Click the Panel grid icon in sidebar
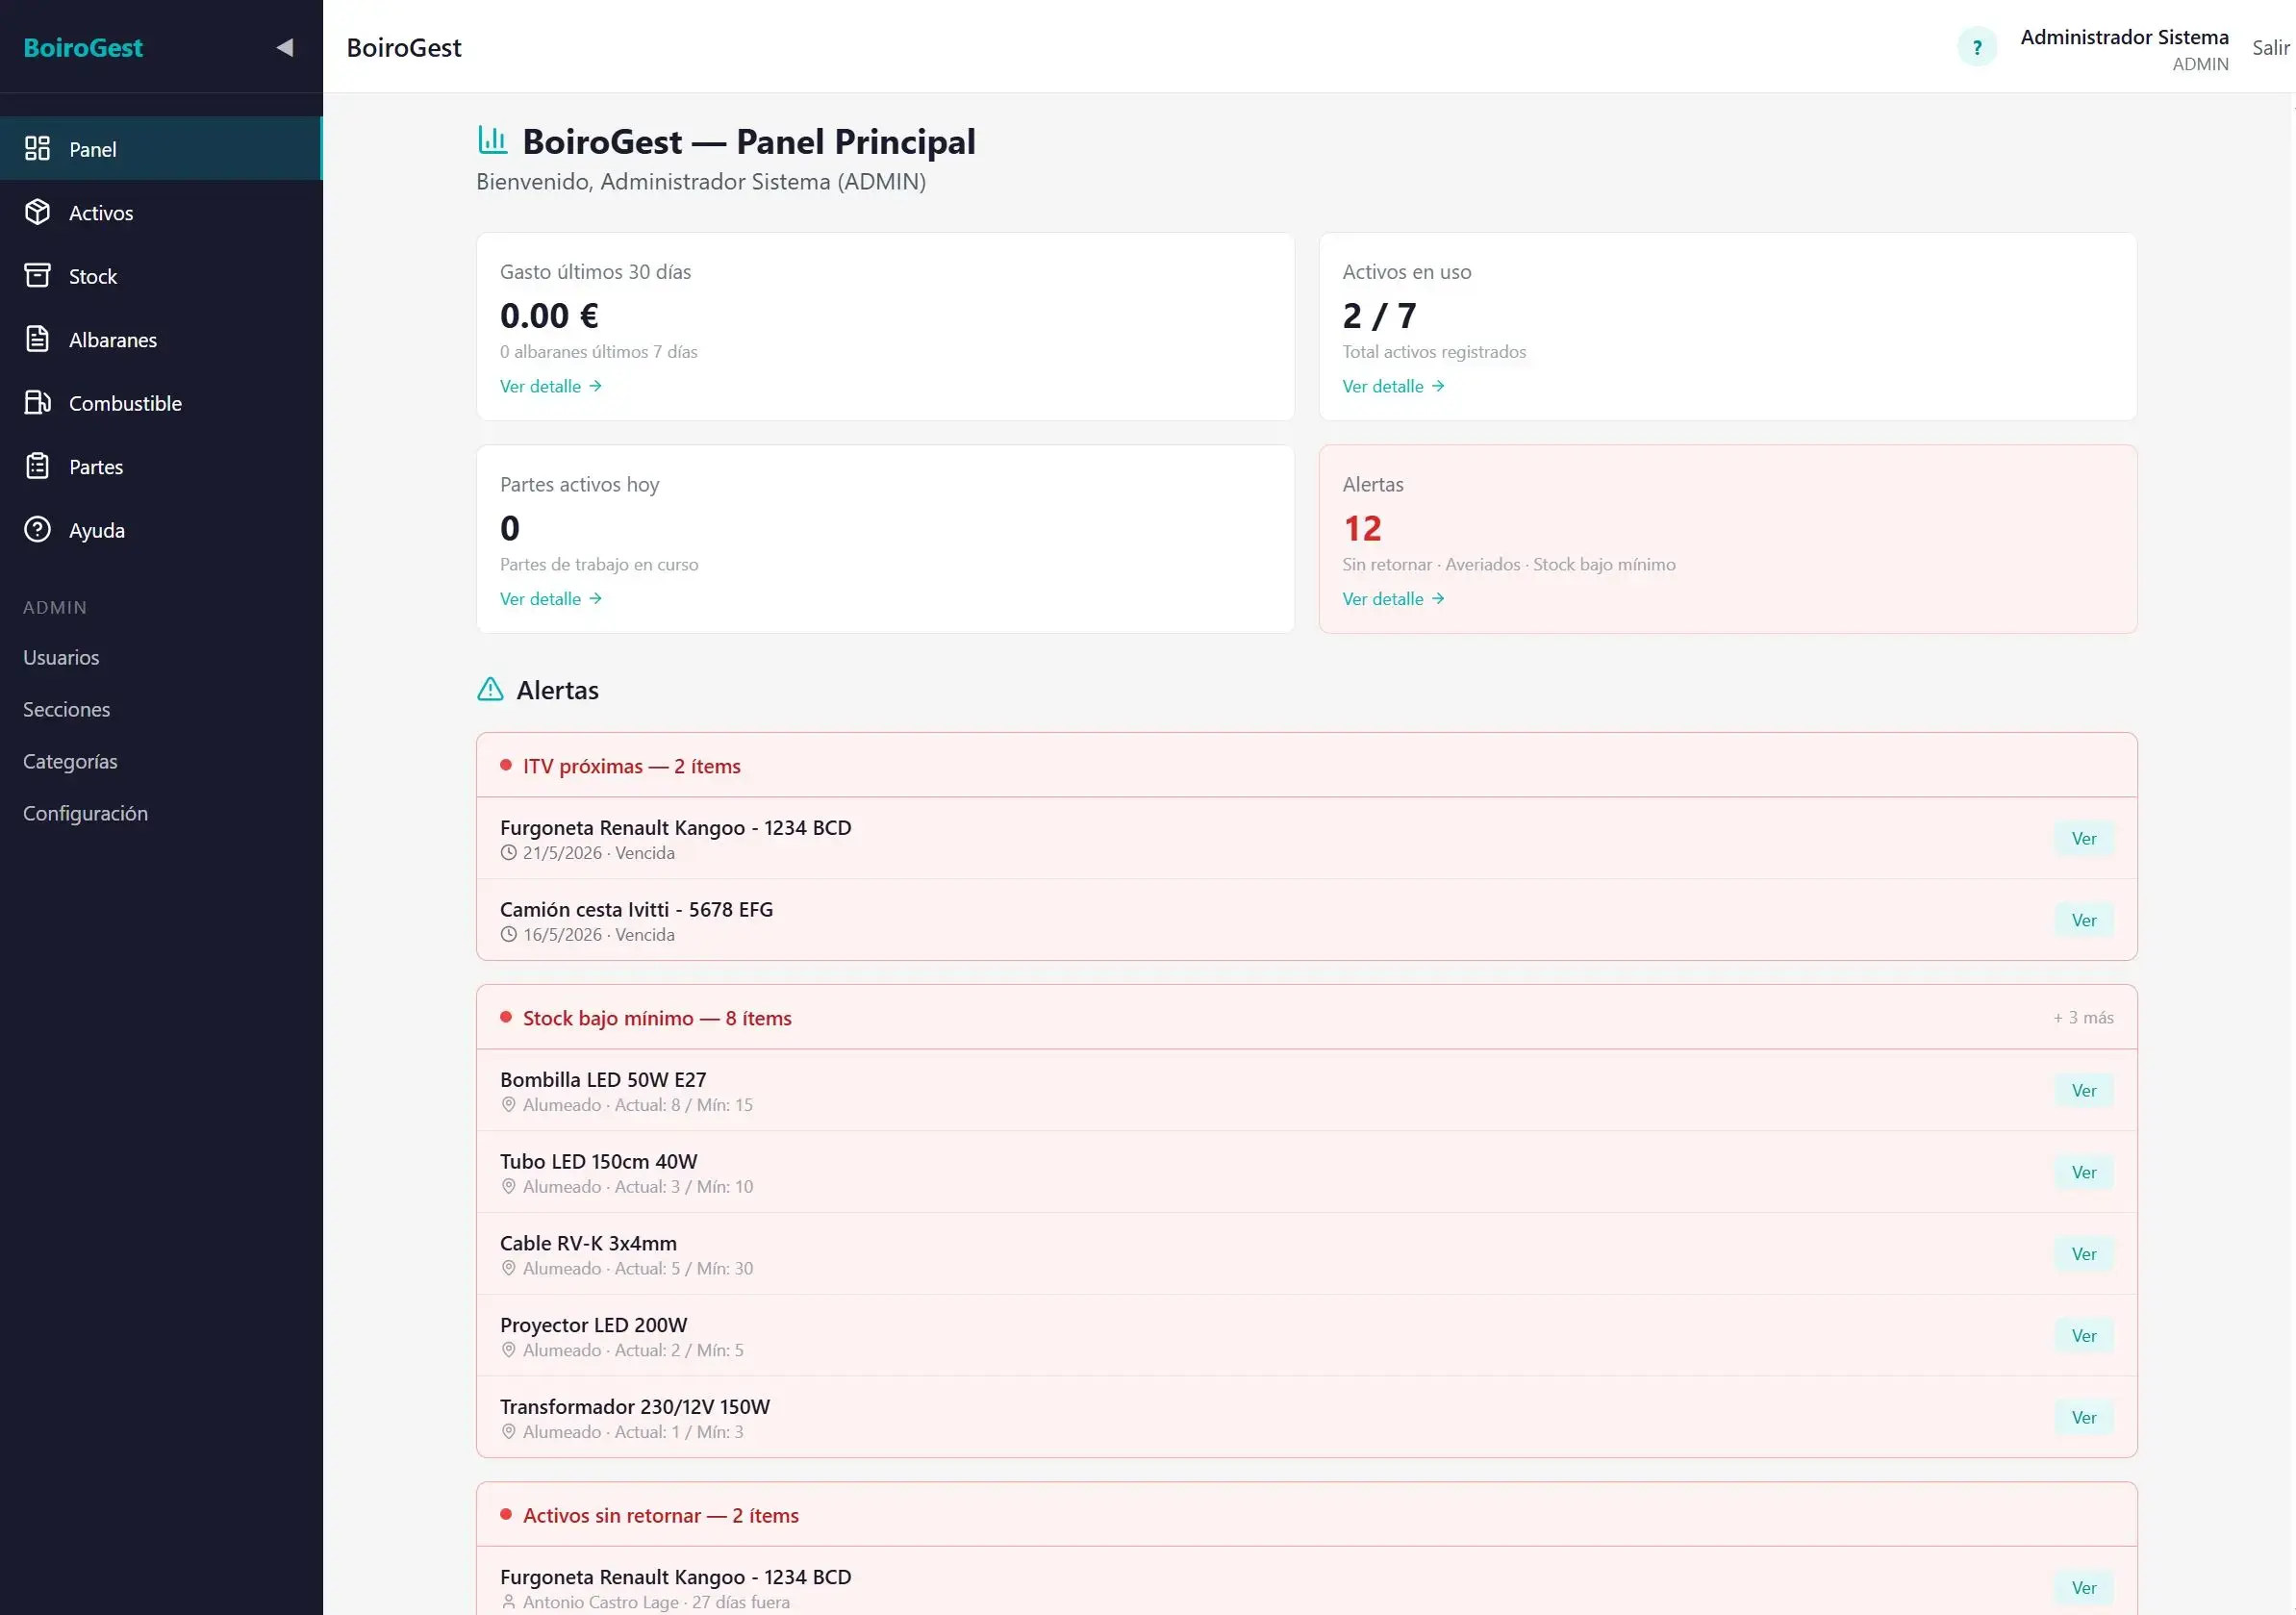The image size is (2296, 1615). click(x=37, y=148)
